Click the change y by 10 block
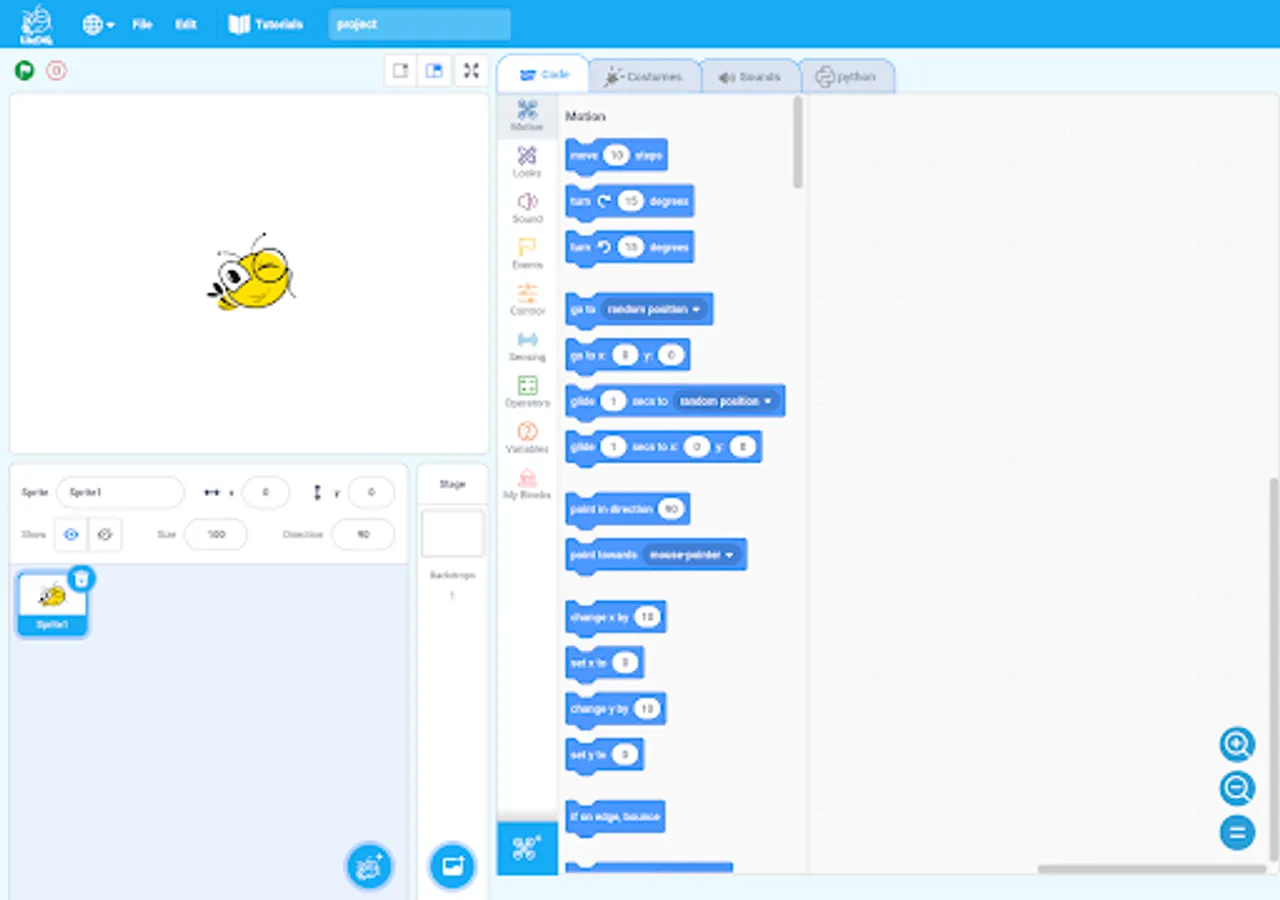This screenshot has height=900, width=1280. tap(615, 710)
